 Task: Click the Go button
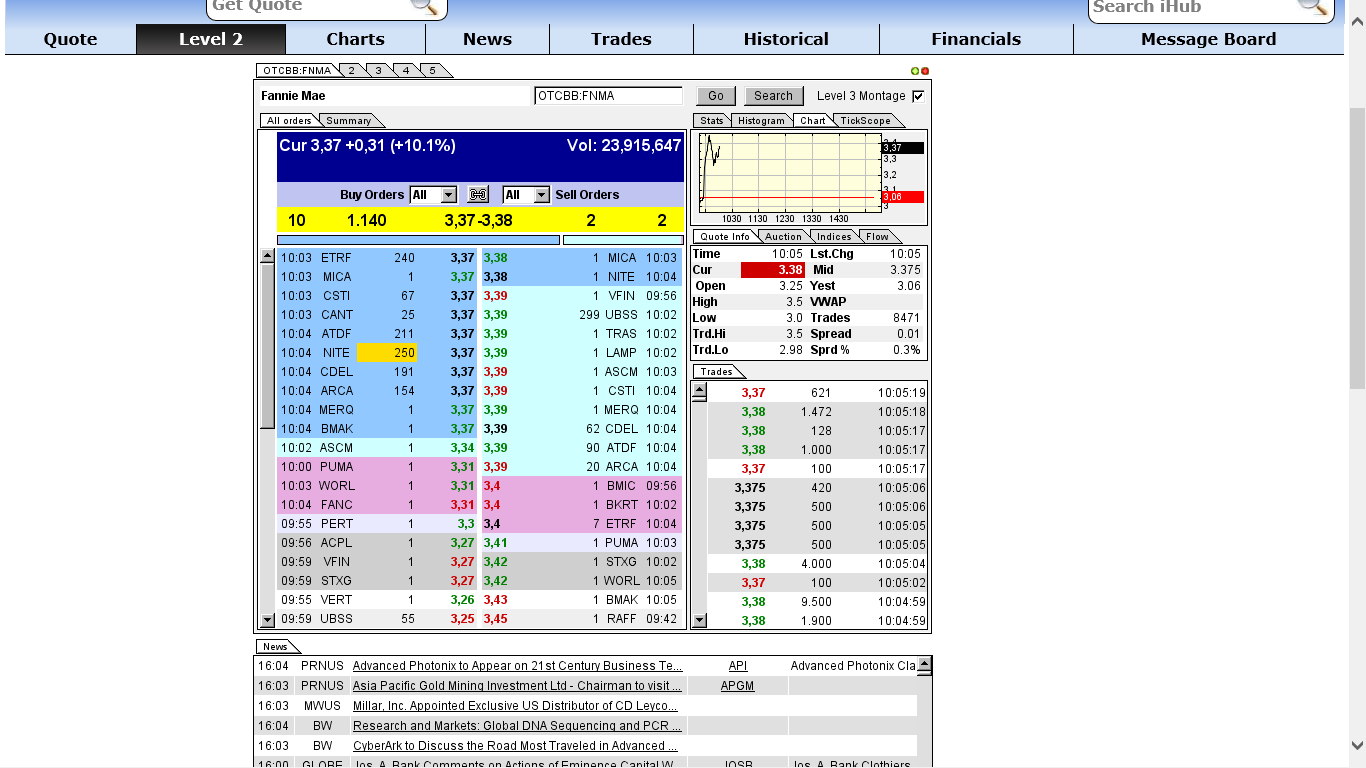pos(716,96)
